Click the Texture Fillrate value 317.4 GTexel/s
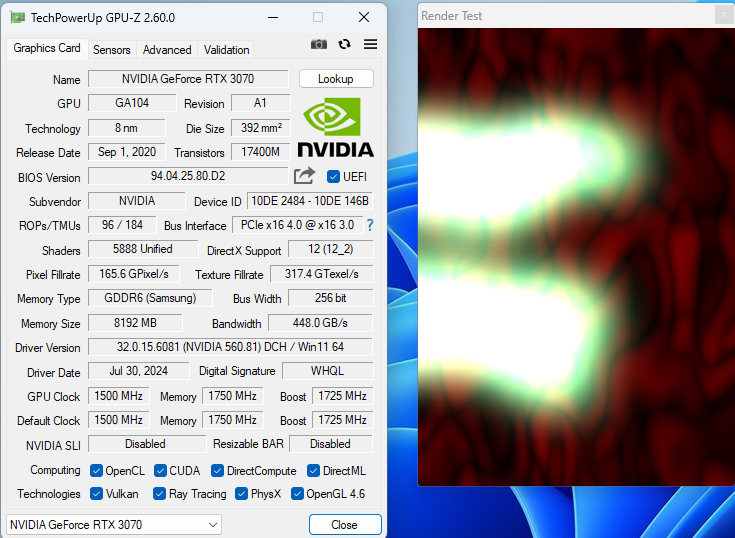The width and height of the screenshot is (735, 538). pyautogui.click(x=322, y=274)
